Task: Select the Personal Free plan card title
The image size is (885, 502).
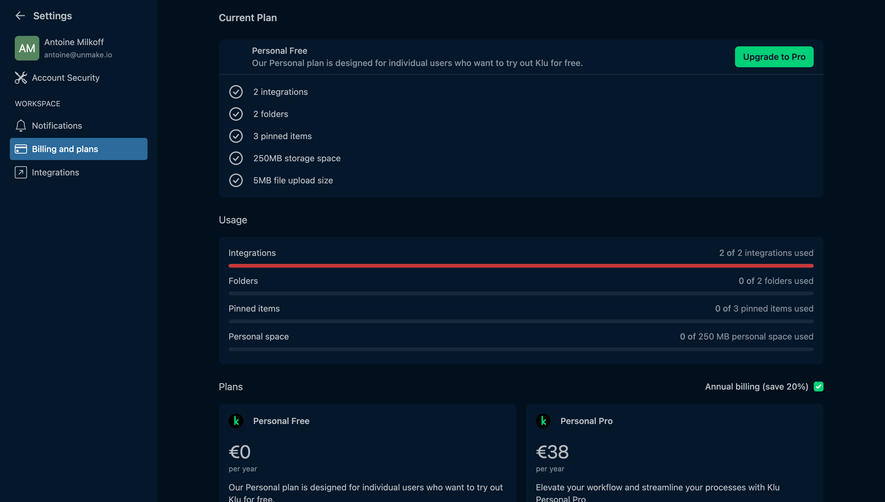Action: click(281, 421)
